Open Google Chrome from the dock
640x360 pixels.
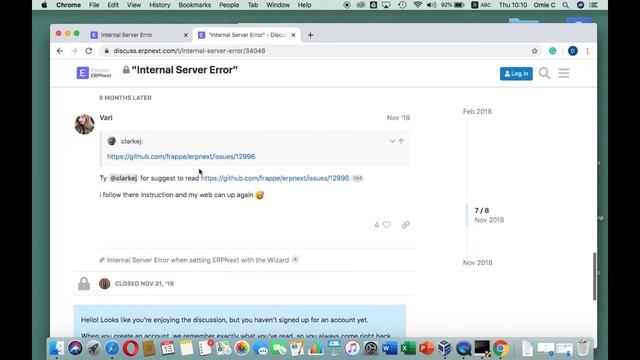pos(501,348)
